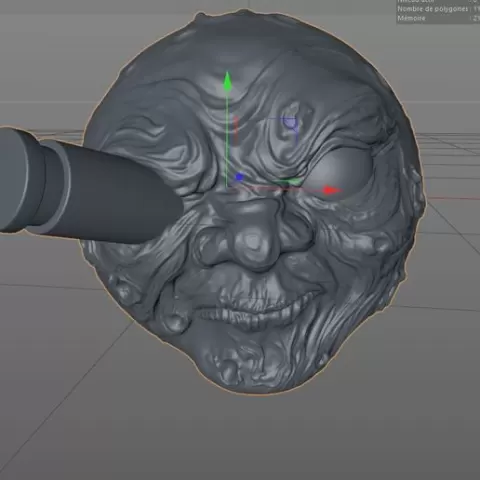Click the gizmo origin where the axes meet

(228, 188)
